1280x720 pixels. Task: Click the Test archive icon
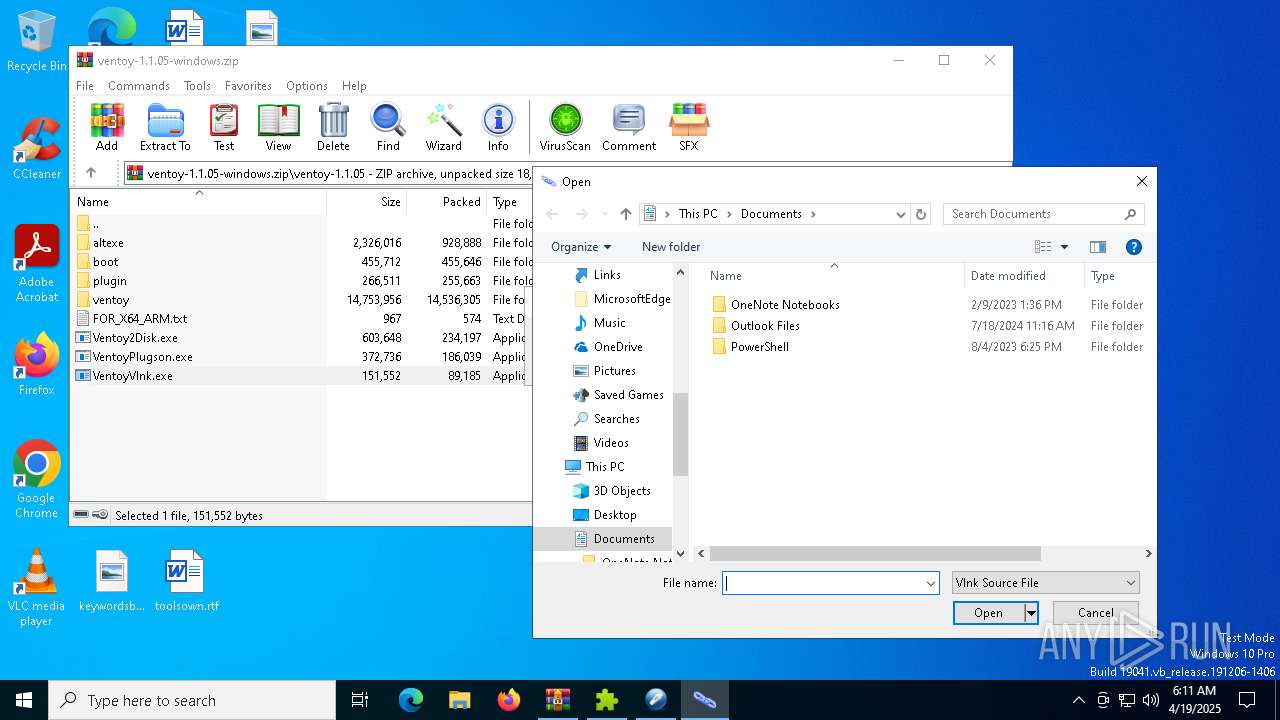click(x=224, y=127)
